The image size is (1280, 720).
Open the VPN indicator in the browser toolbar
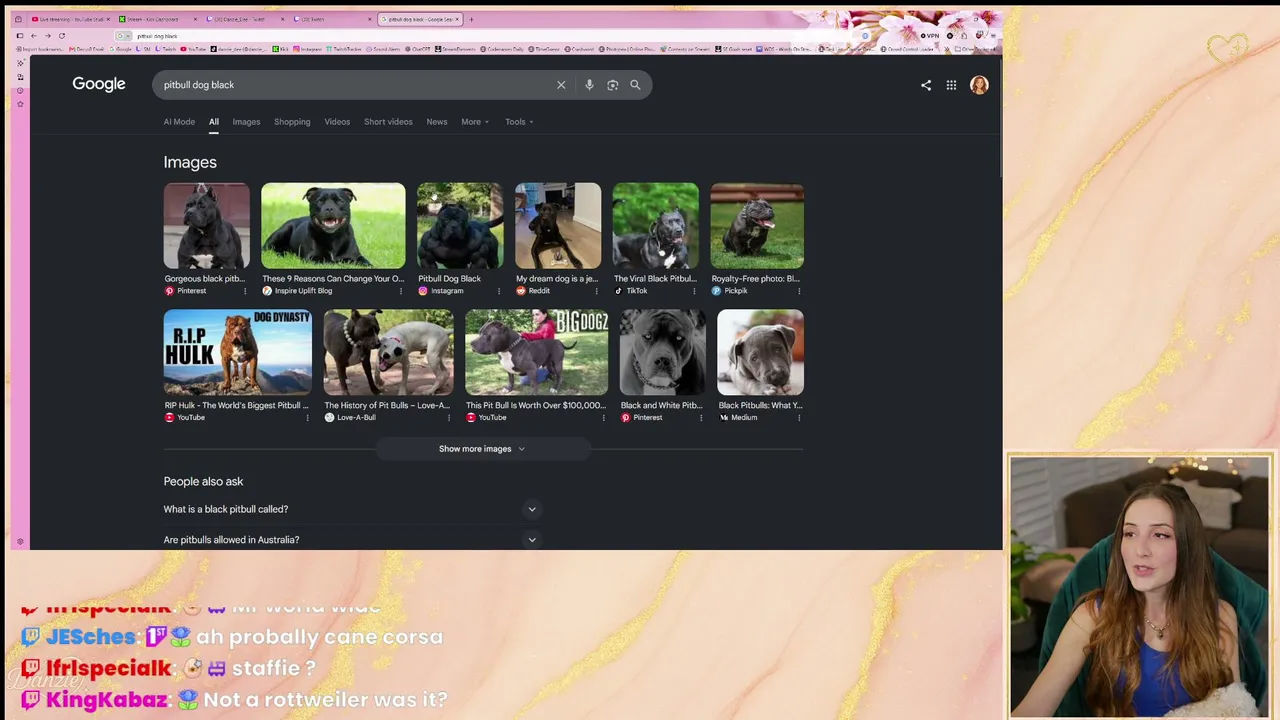[x=929, y=36]
